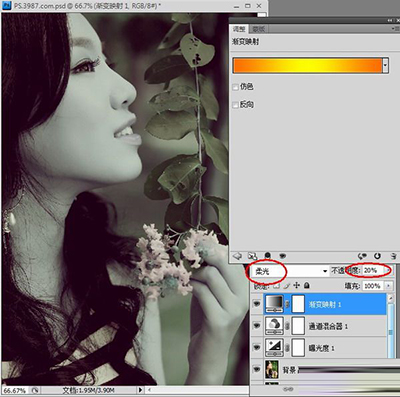Click the opacity field showing 20%
Screen dimensions: 400x397
coord(374,270)
